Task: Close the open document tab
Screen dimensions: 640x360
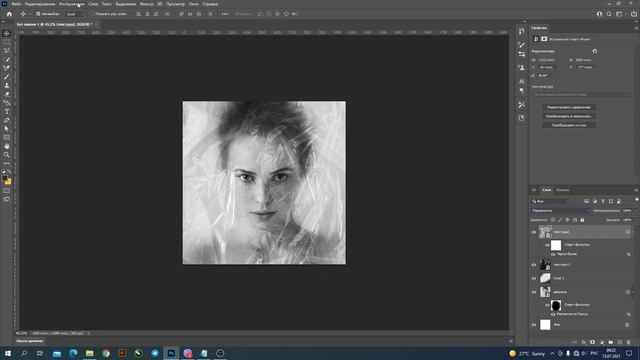Action: pos(96,24)
